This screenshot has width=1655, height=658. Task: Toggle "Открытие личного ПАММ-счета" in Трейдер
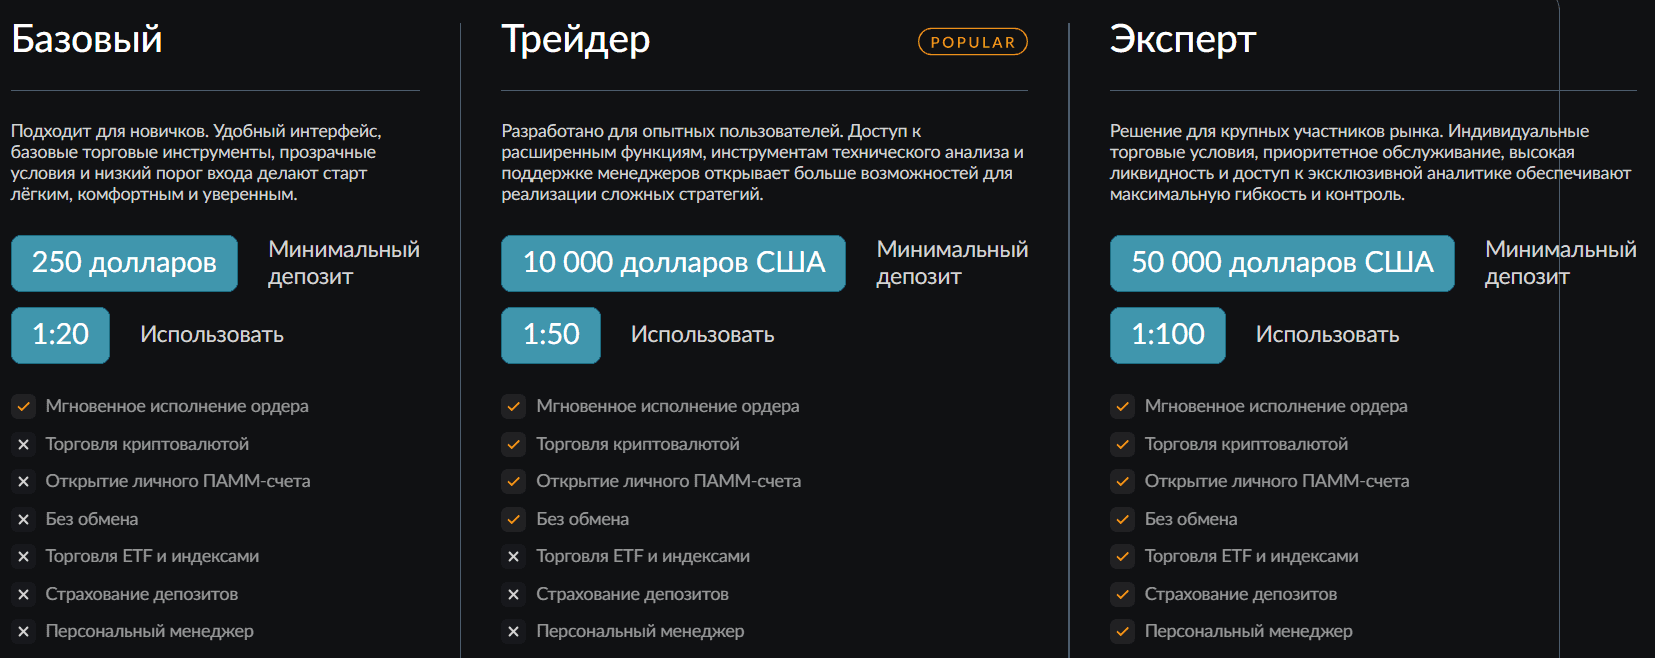513,481
